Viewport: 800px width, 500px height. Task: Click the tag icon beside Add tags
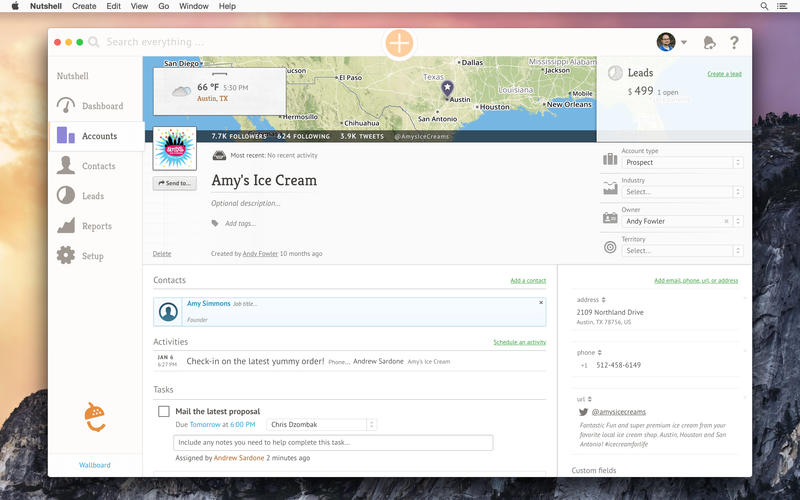coord(215,223)
